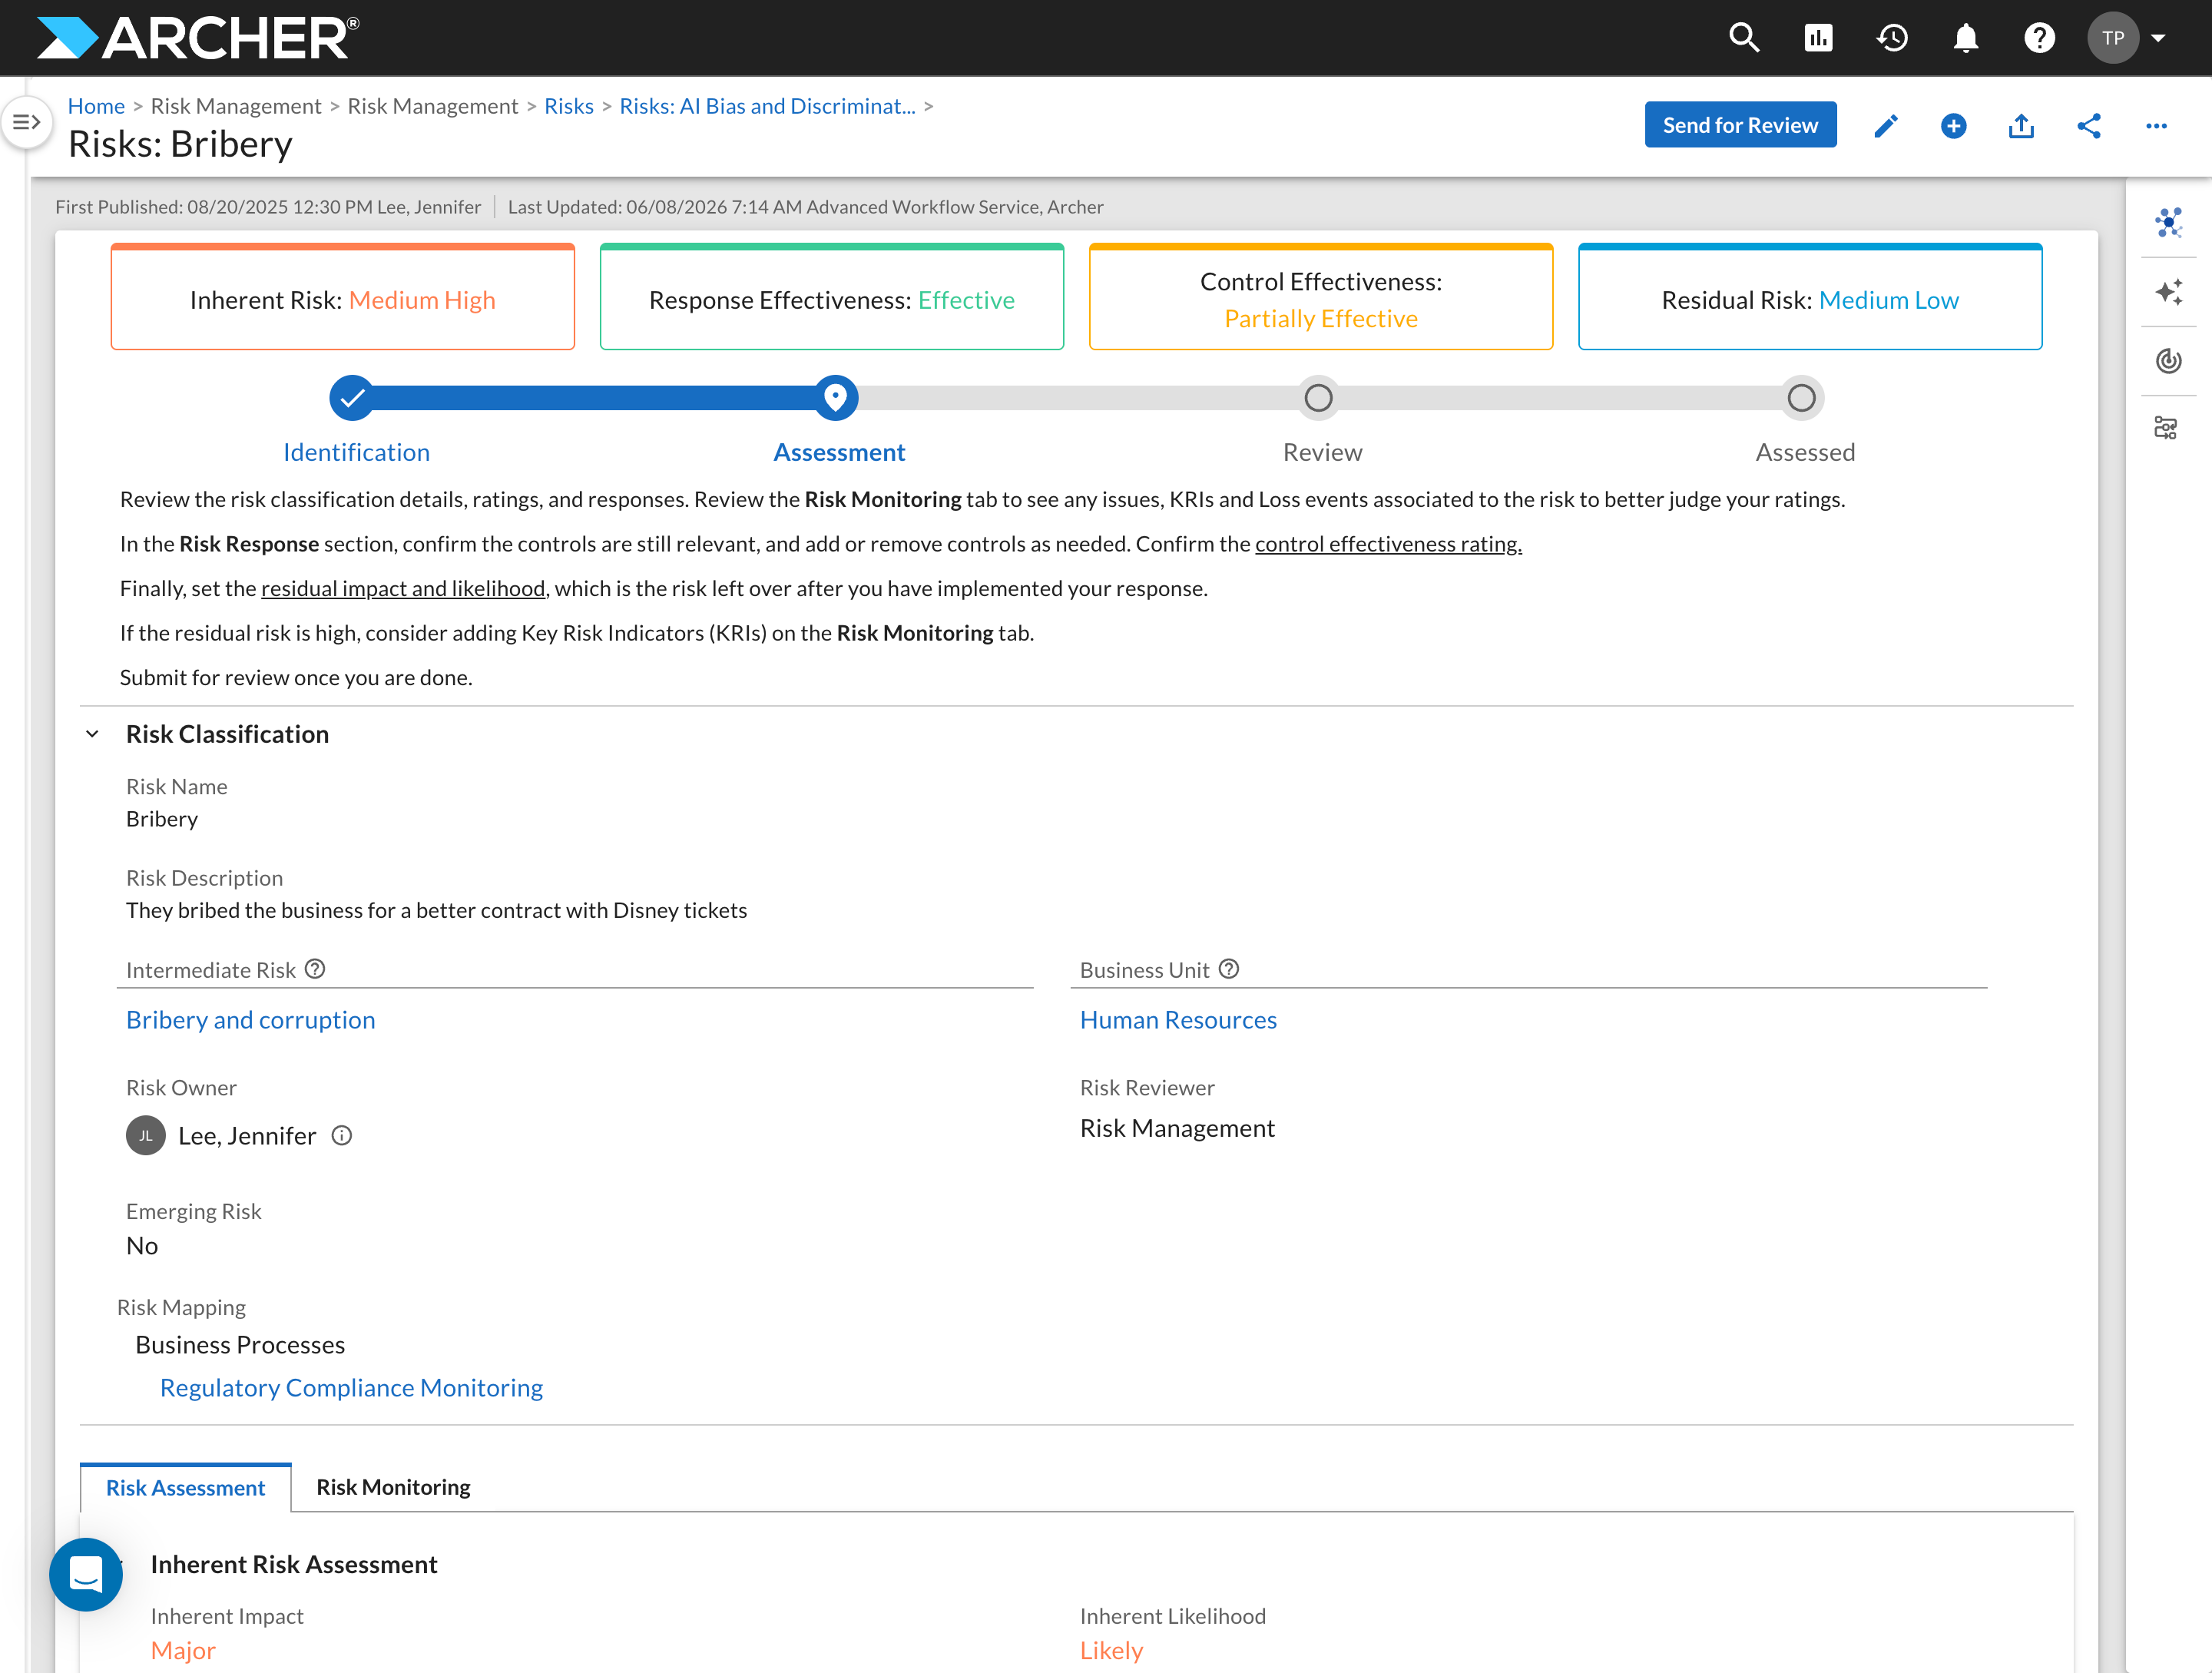Go to Home breadcrumb link

tap(96, 106)
